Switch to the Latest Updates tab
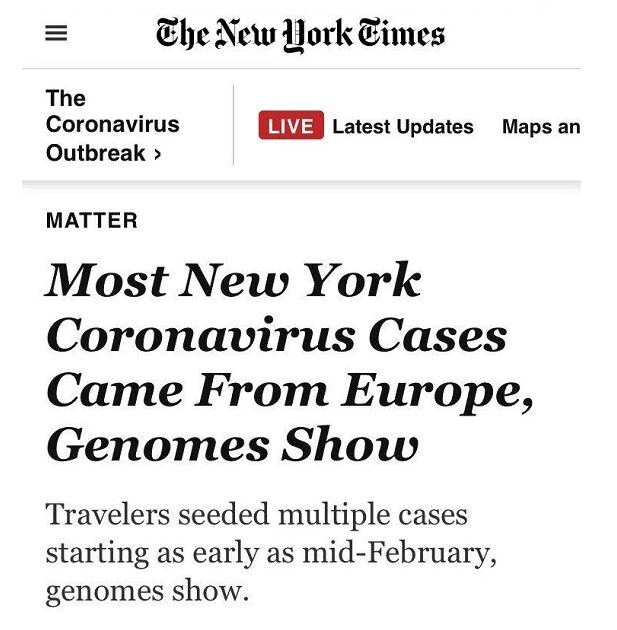This screenshot has width=617, height=630. point(402,127)
